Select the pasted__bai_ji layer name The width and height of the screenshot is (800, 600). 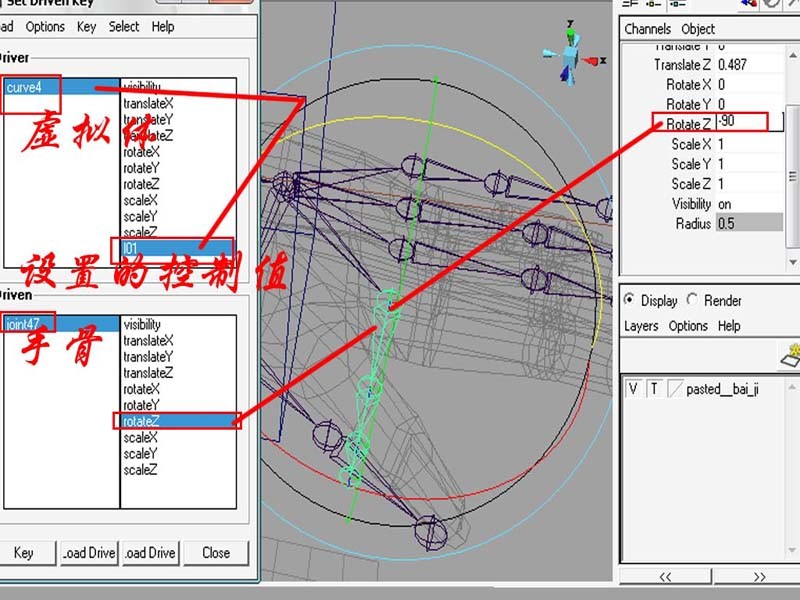722,389
